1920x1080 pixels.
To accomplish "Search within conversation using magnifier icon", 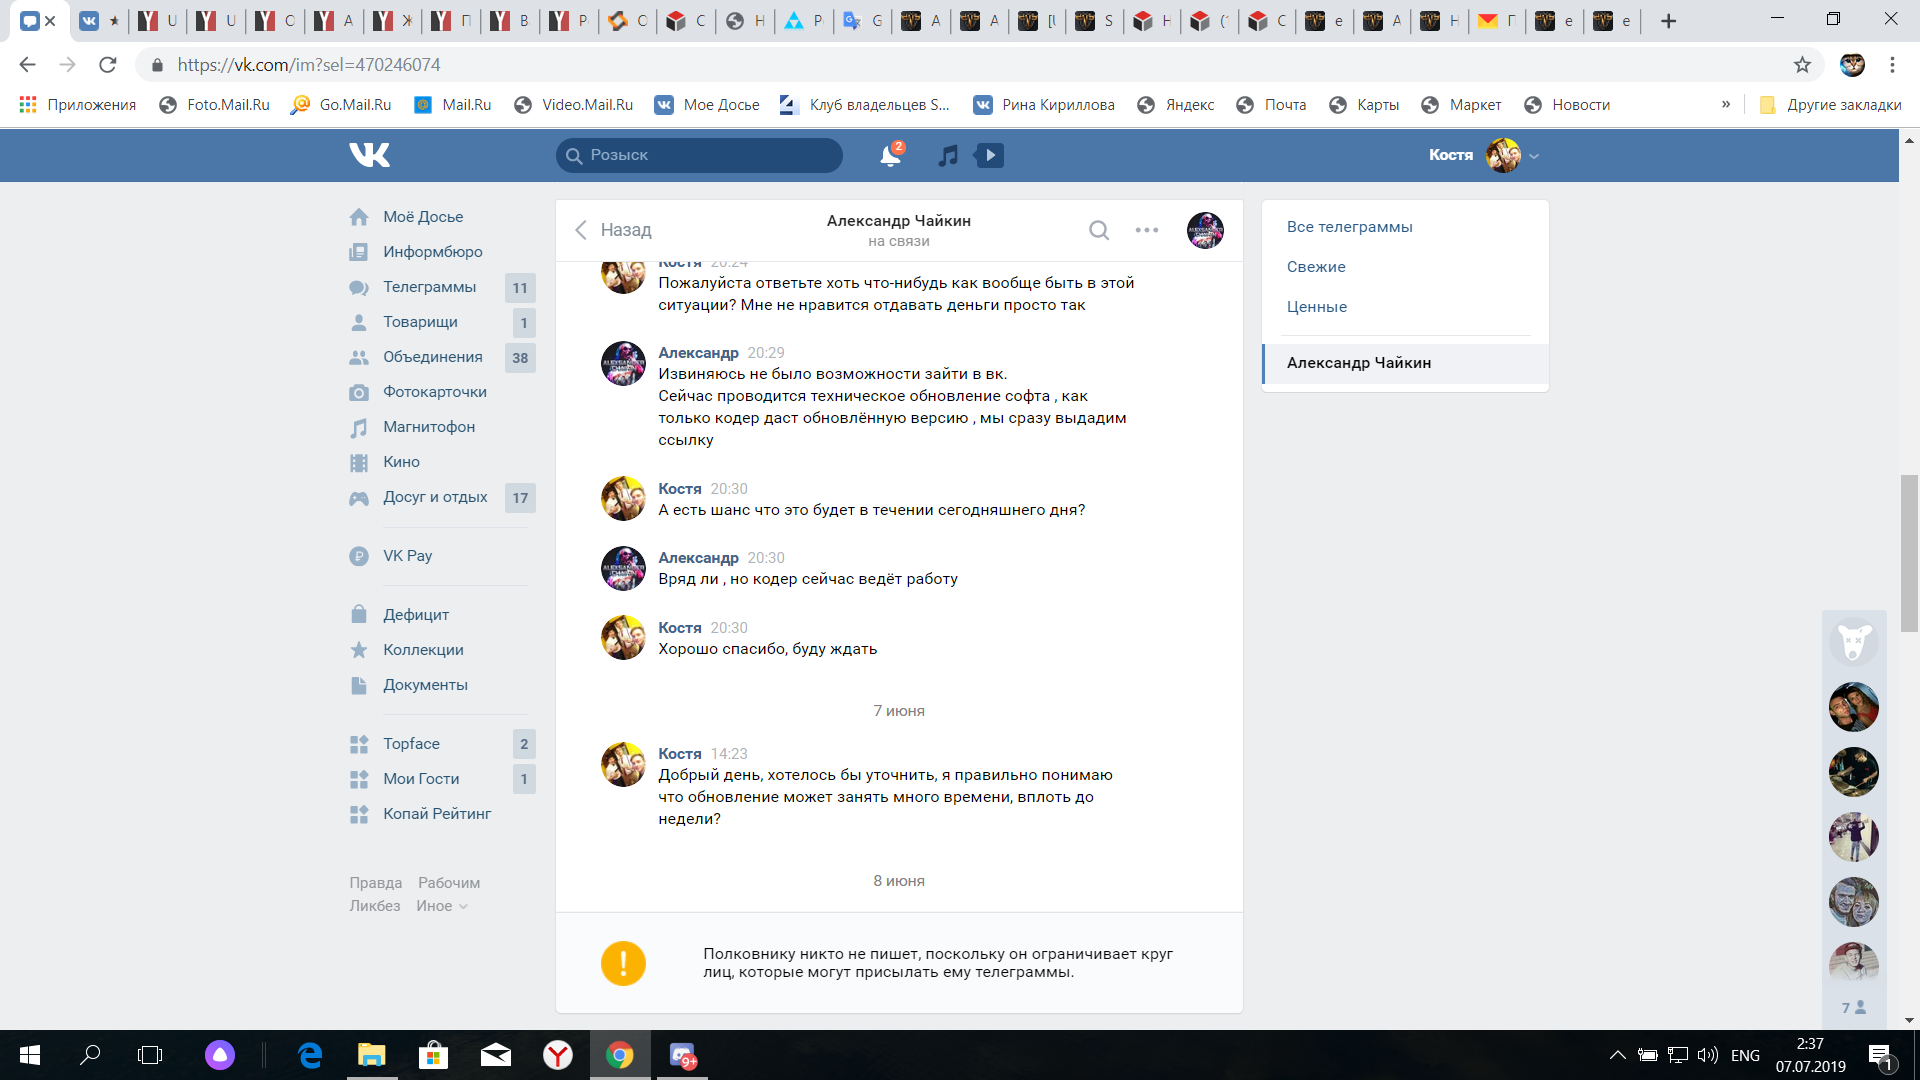I will [1098, 230].
